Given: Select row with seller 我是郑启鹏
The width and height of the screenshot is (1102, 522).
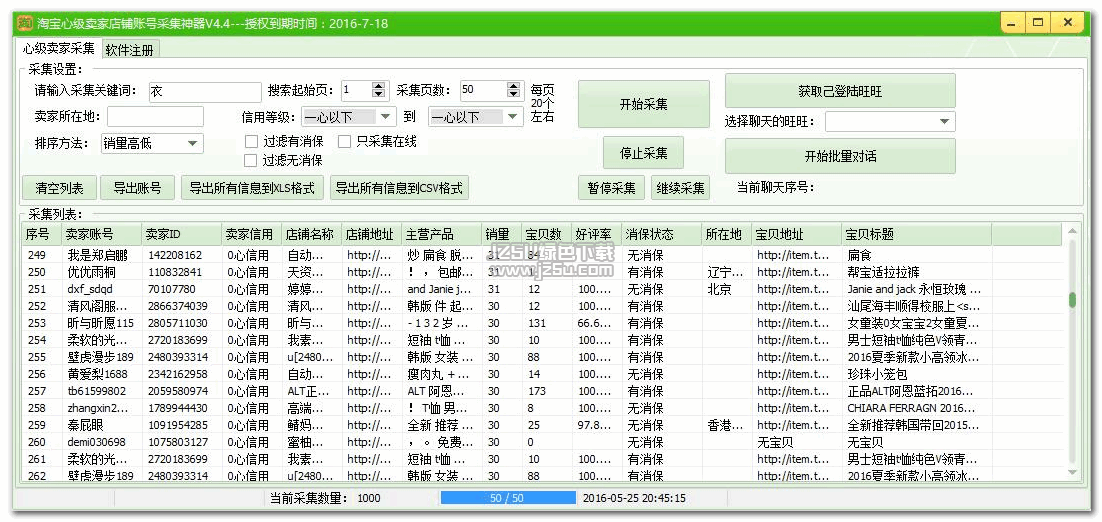Looking at the screenshot, I should pyautogui.click(x=543, y=255).
